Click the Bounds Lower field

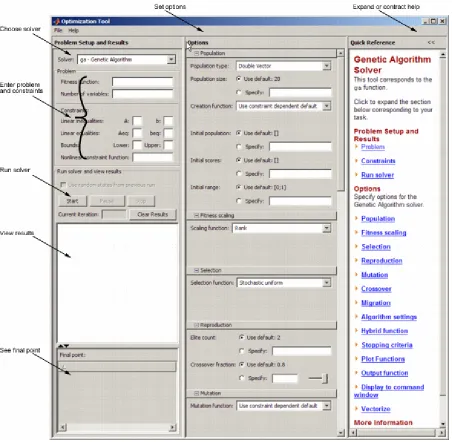click(137, 145)
